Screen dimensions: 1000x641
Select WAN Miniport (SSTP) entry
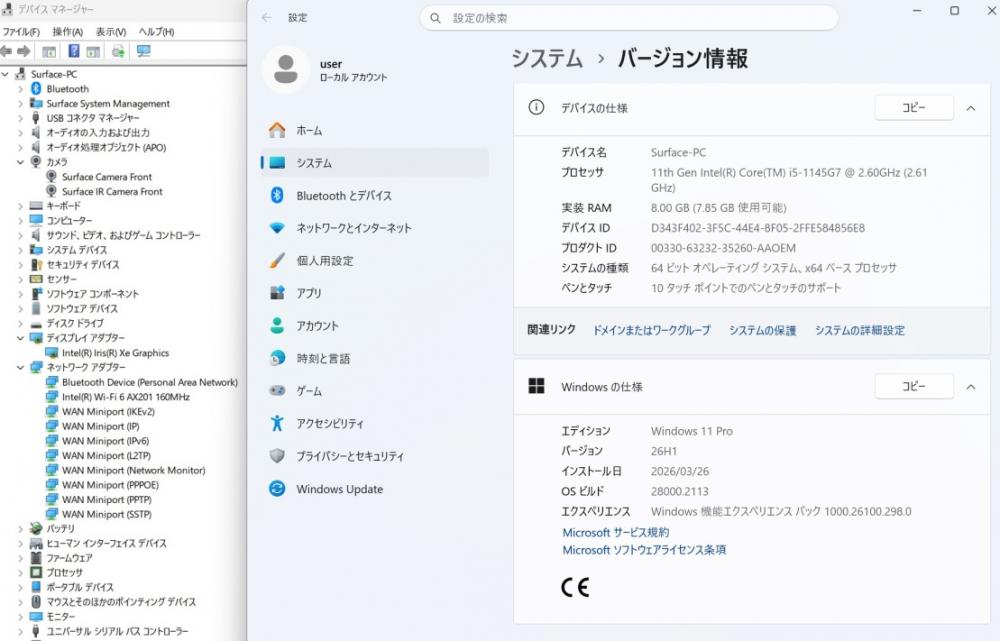[x=107, y=514]
